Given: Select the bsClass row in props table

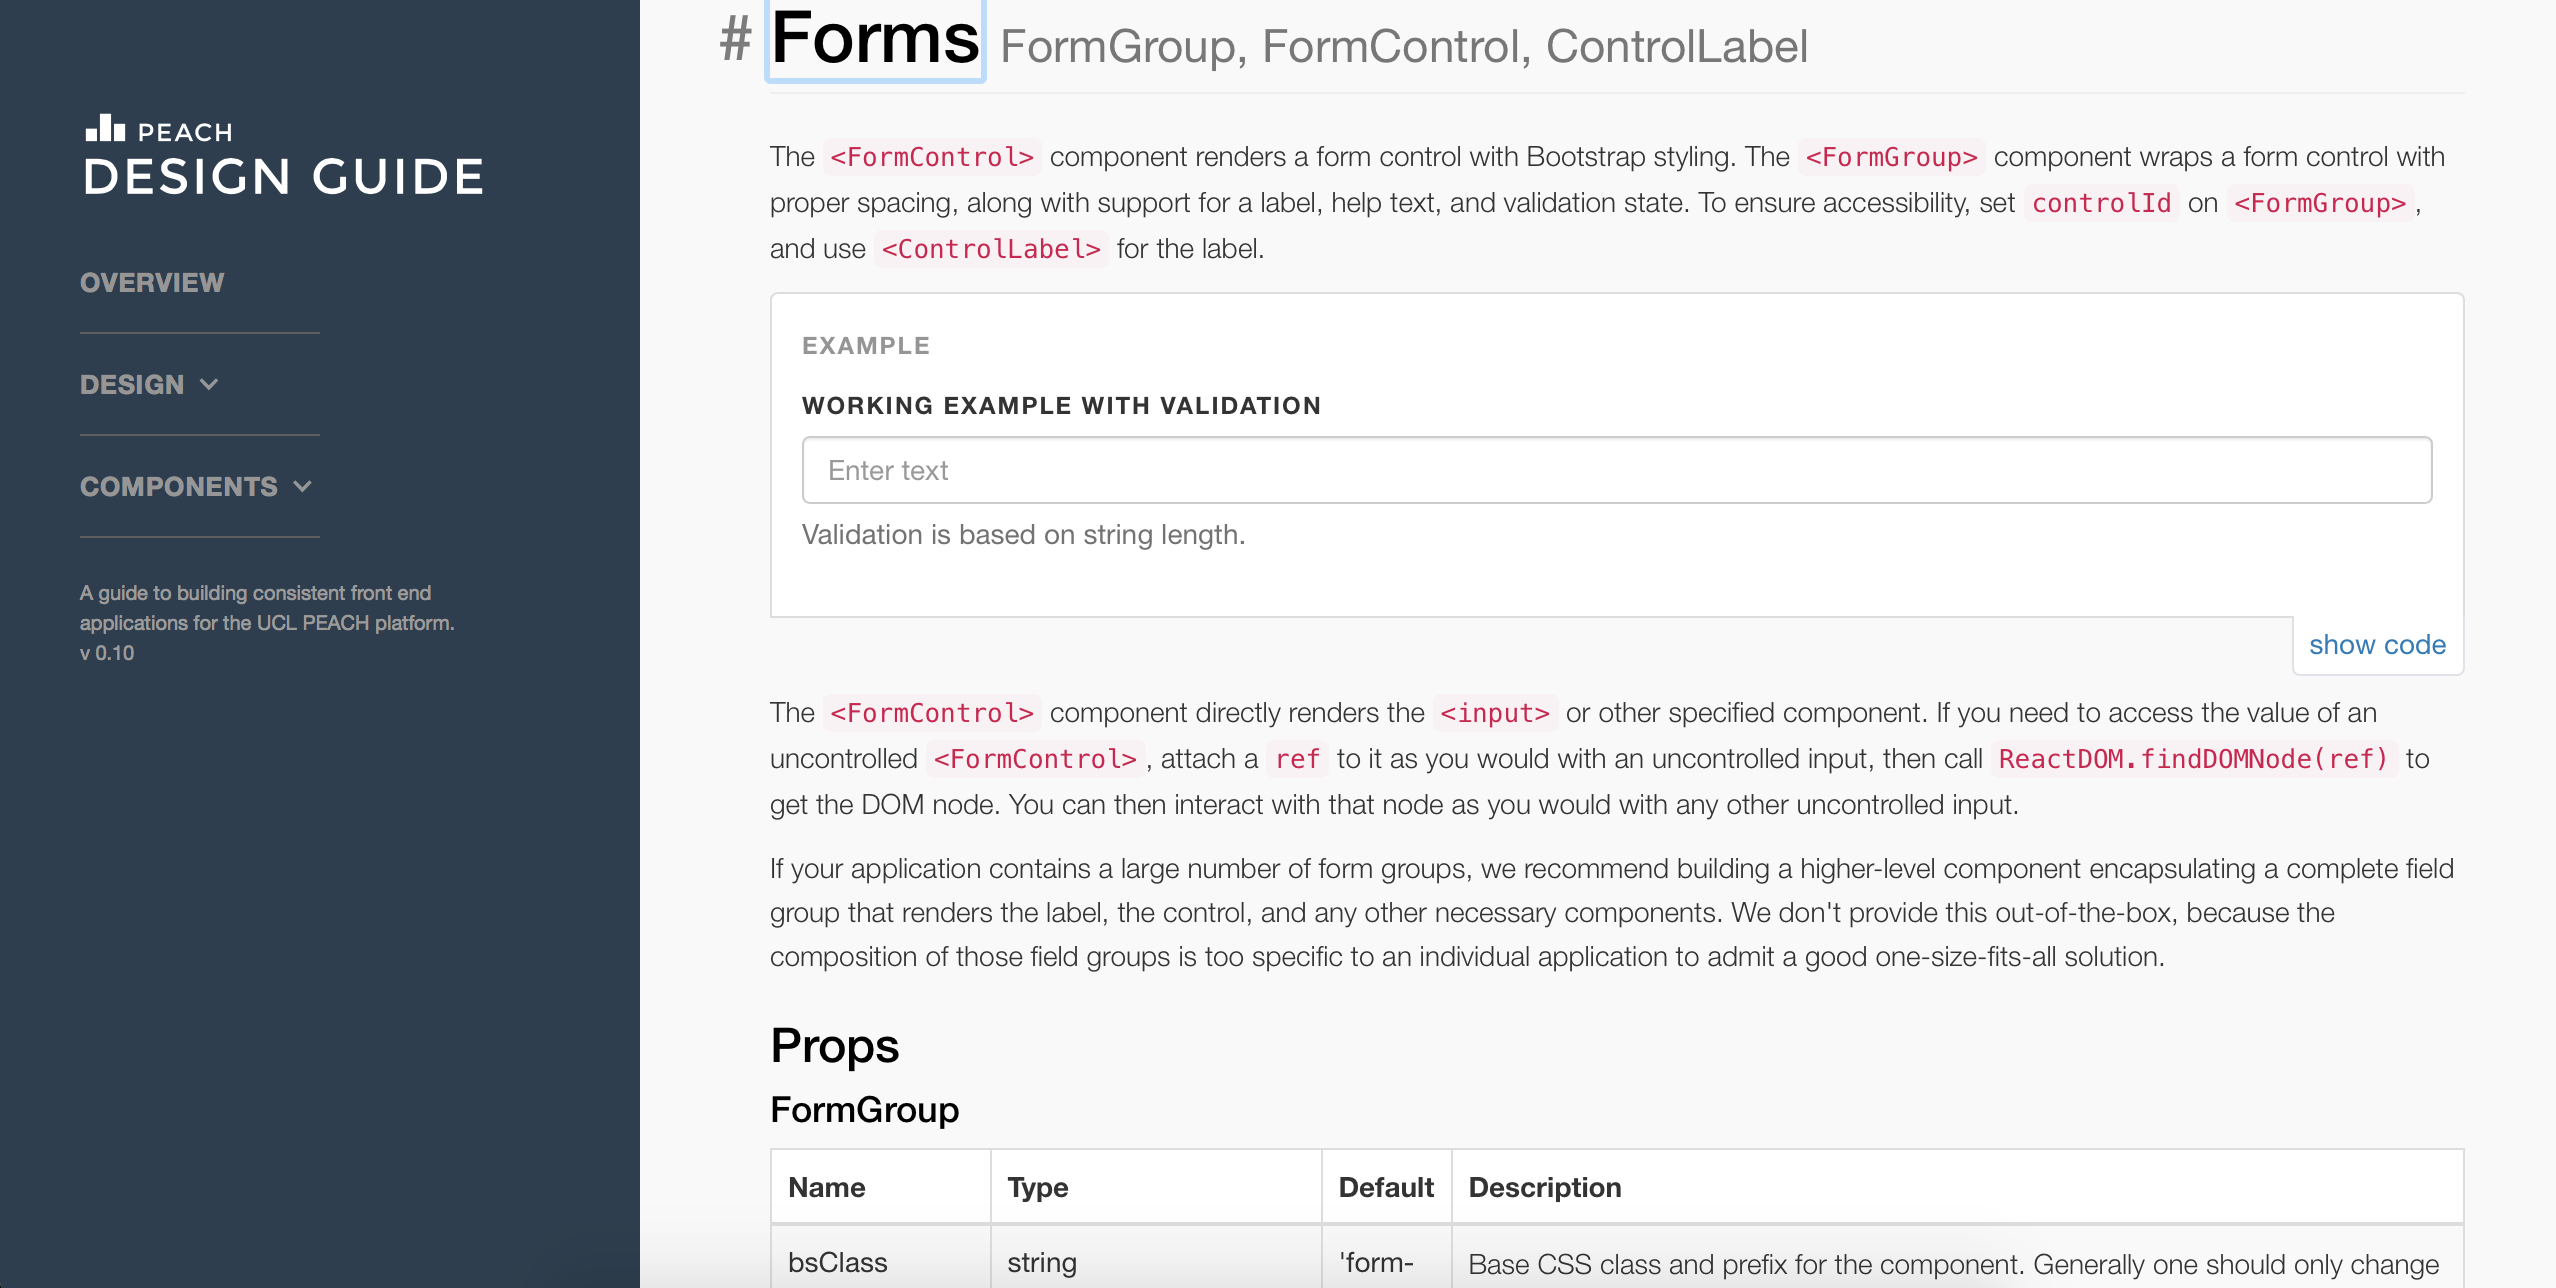Looking at the screenshot, I should pyautogui.click(x=1617, y=1263).
